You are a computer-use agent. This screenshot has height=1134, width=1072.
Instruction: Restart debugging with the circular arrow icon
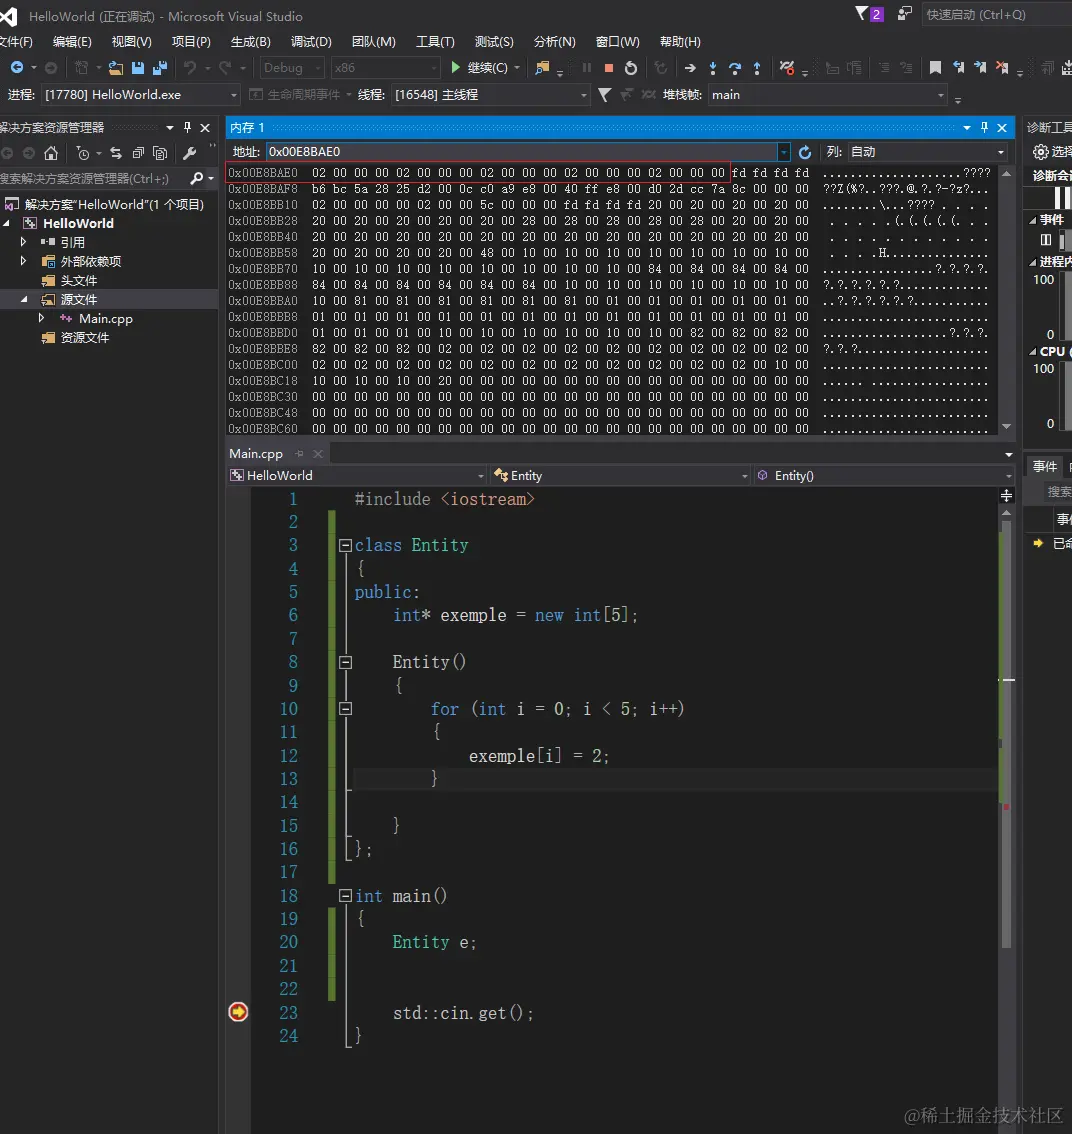(631, 68)
